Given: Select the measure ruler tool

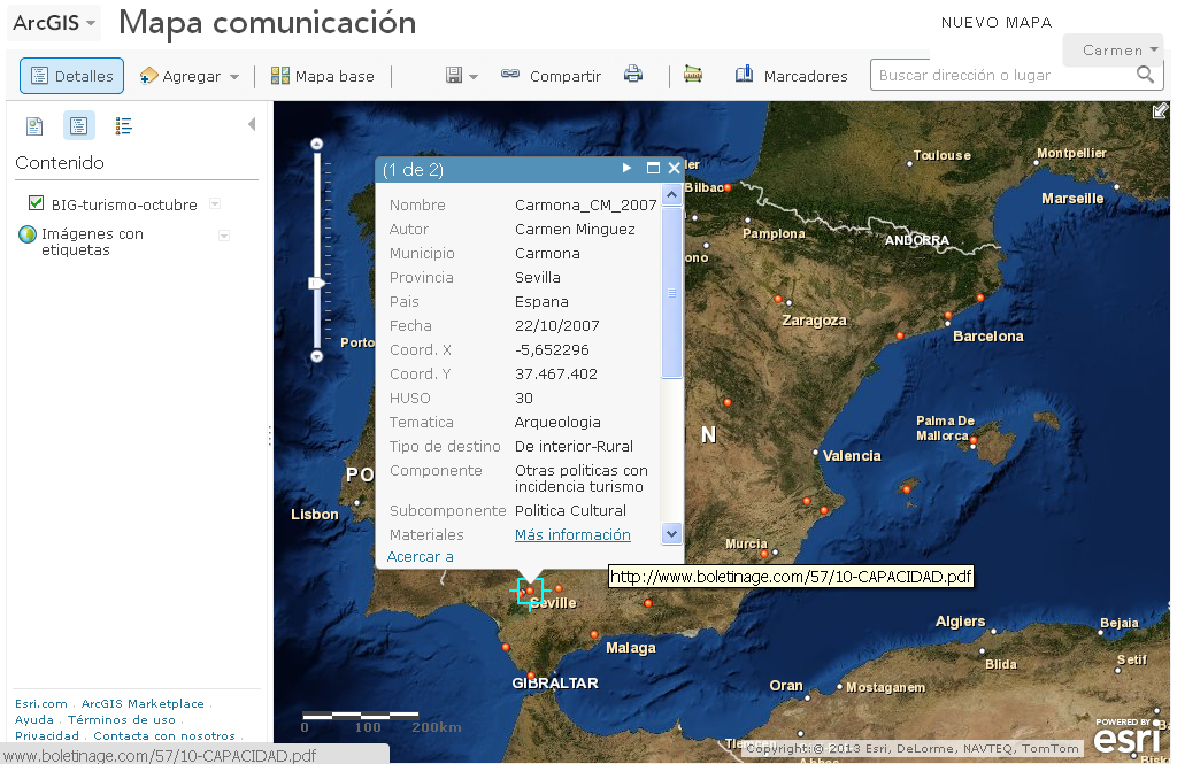Looking at the screenshot, I should [693, 74].
